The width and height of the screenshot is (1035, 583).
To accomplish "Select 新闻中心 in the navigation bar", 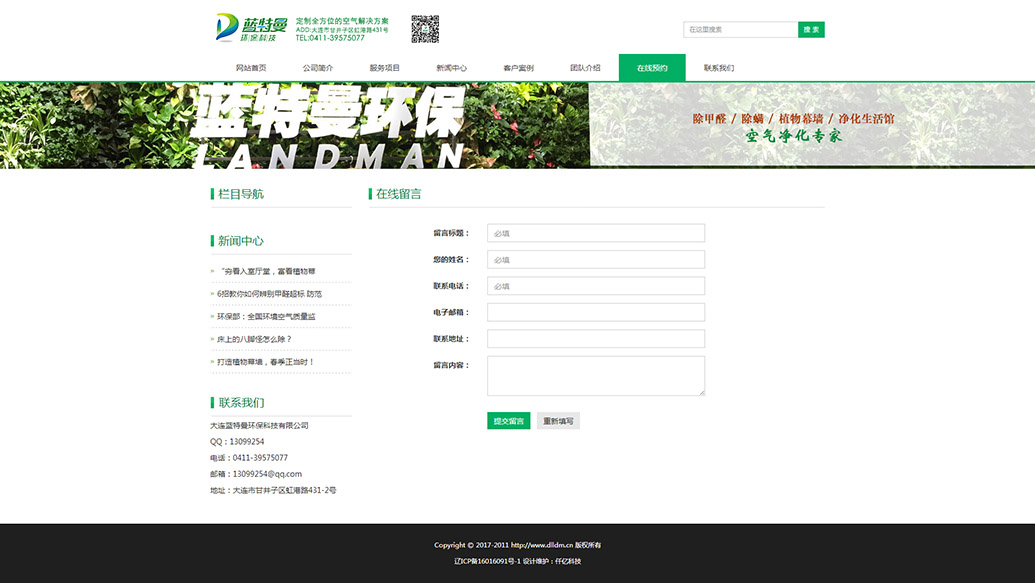I will 452,68.
